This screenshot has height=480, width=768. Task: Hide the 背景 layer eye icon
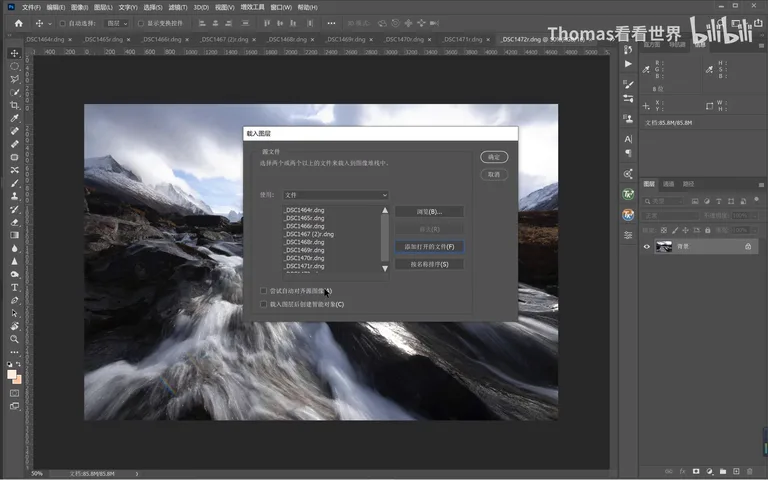pyautogui.click(x=647, y=246)
